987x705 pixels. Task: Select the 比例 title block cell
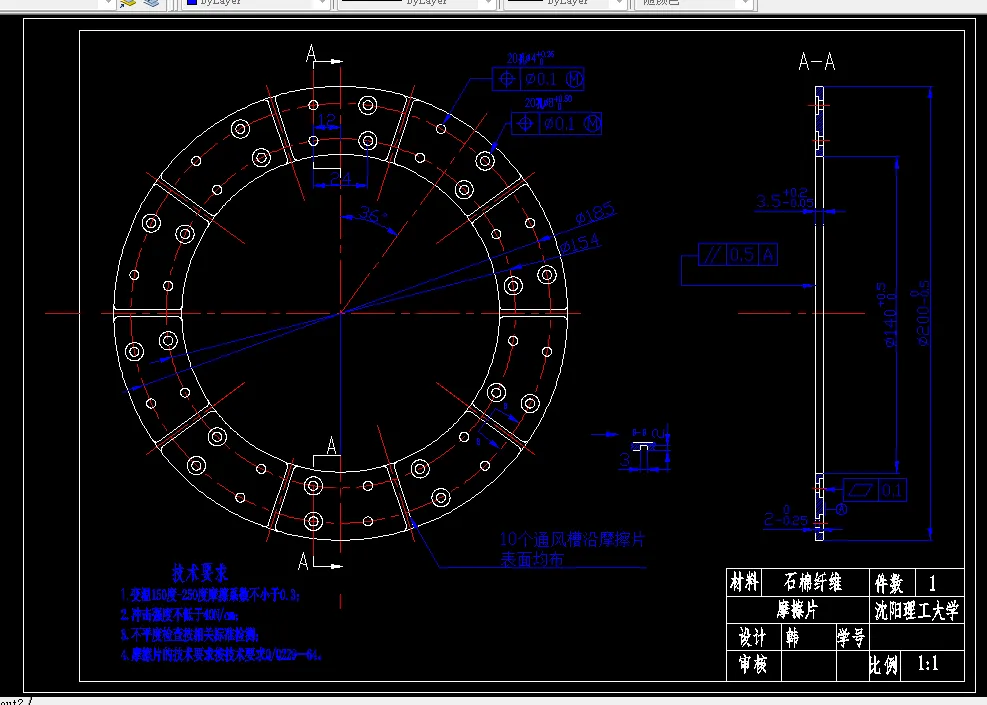pyautogui.click(x=885, y=665)
